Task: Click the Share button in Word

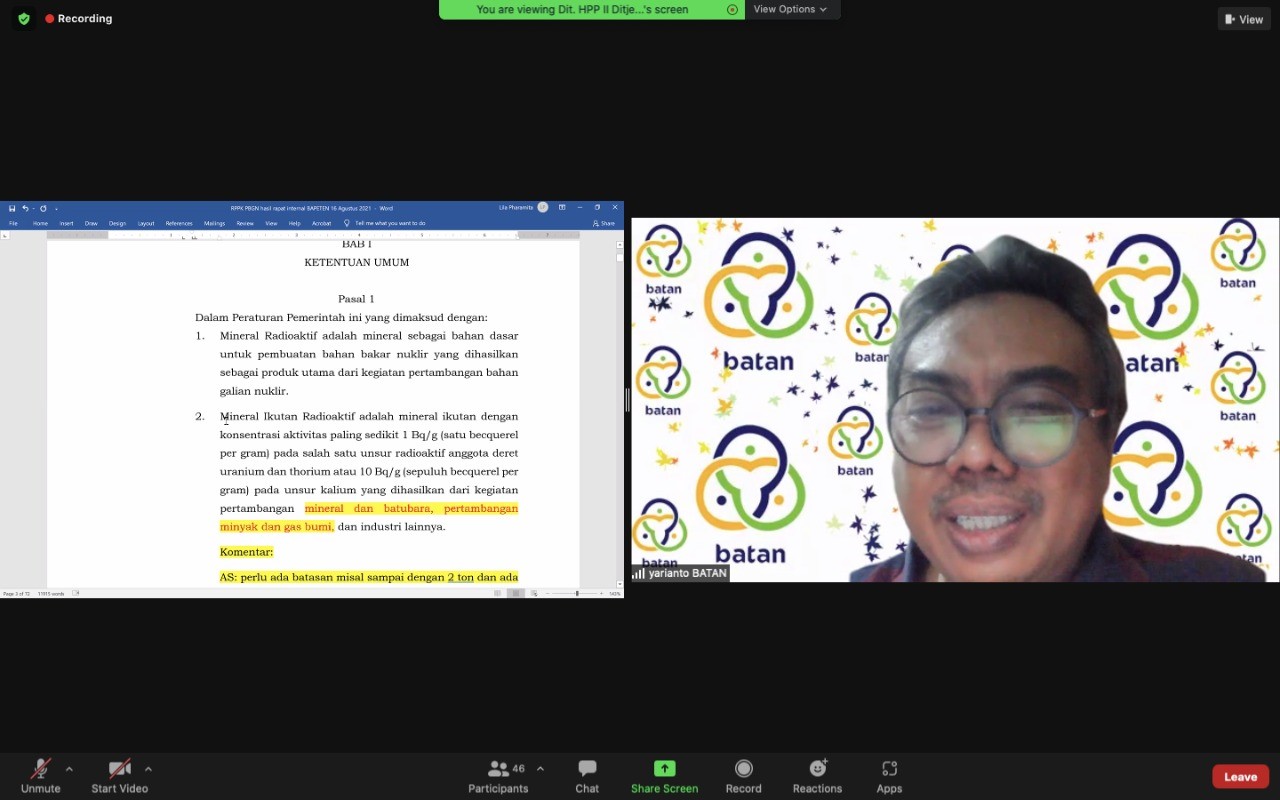Action: [604, 223]
